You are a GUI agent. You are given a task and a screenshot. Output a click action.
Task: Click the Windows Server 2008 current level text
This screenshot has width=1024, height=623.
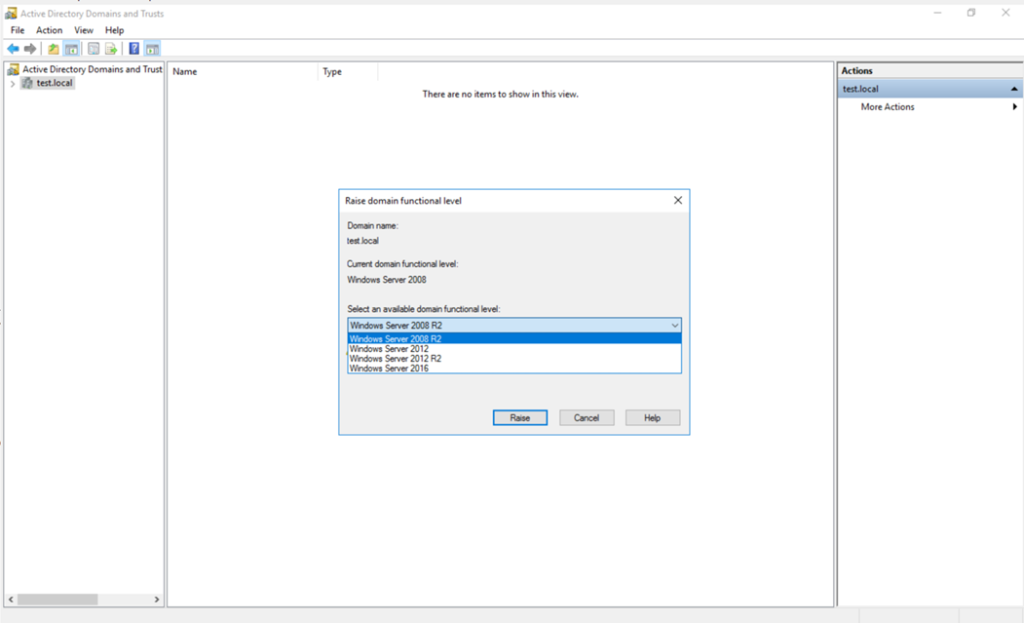pos(387,280)
